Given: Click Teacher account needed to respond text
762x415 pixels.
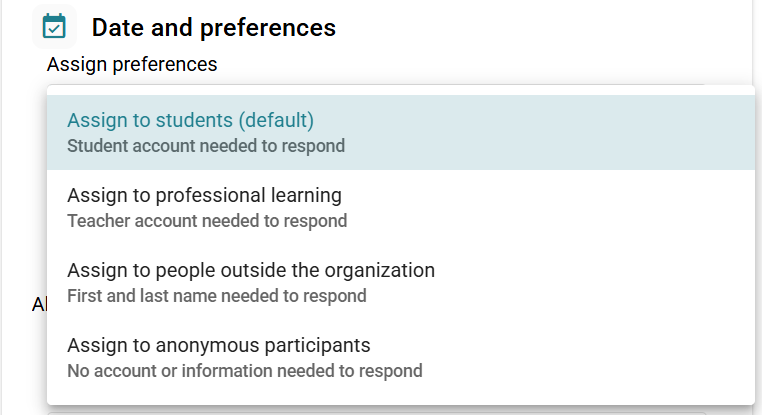Looking at the screenshot, I should [x=207, y=221].
